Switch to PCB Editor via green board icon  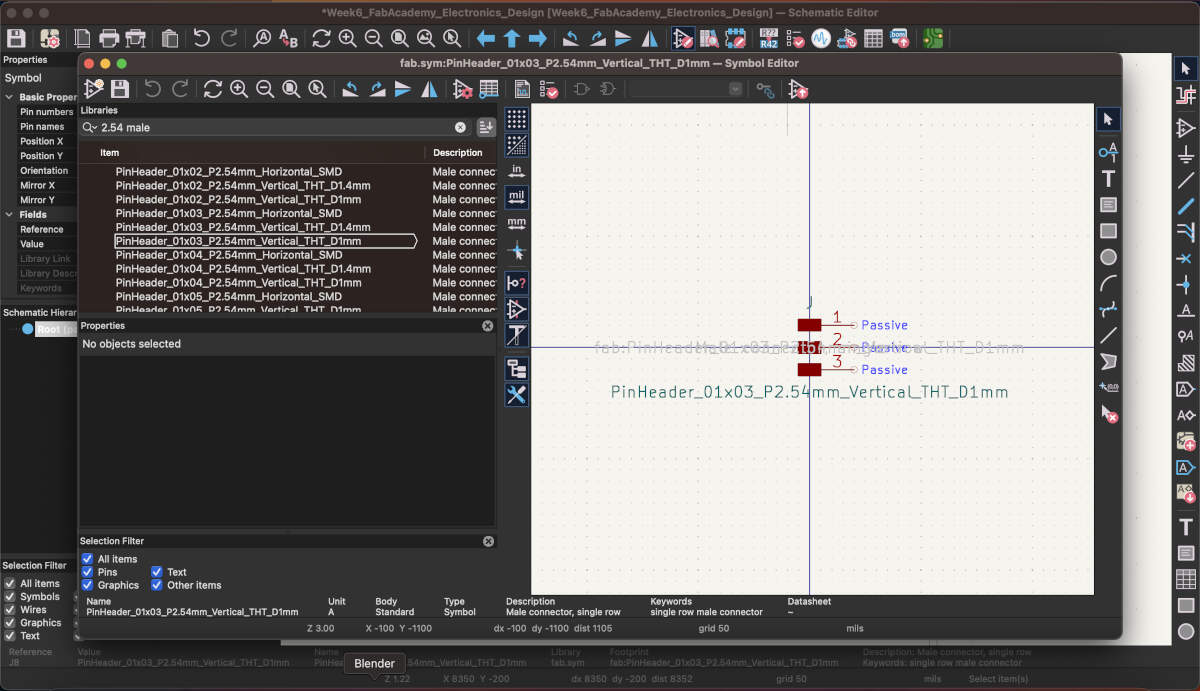click(x=933, y=39)
